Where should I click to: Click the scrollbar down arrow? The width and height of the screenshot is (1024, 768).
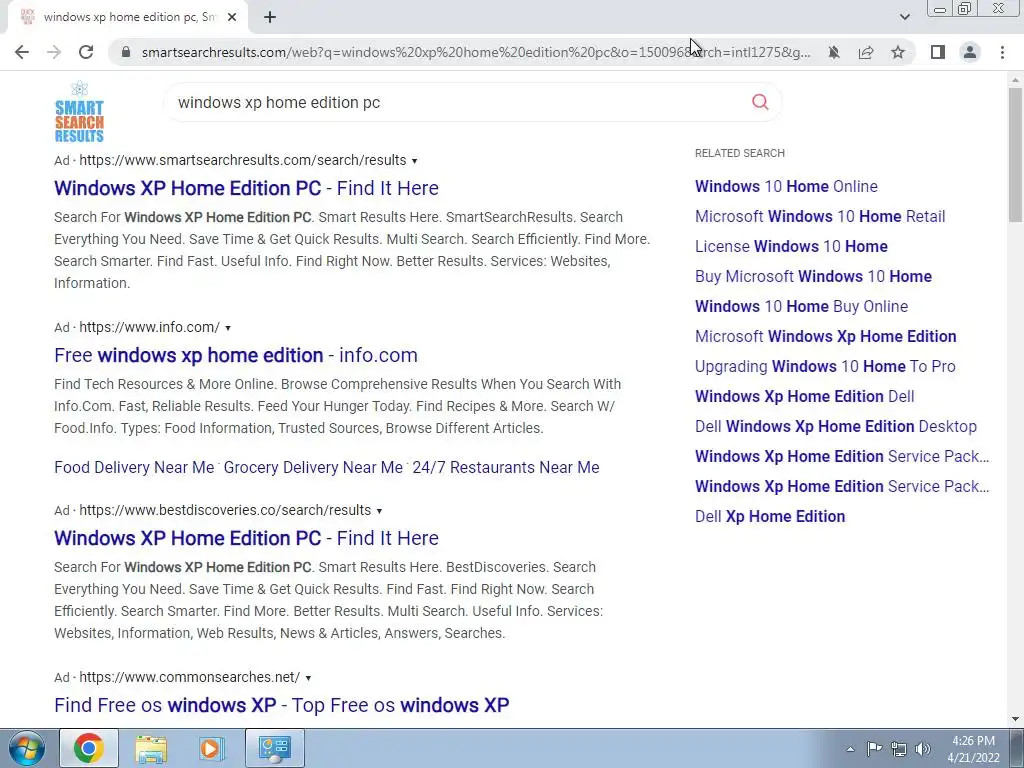point(1015,720)
